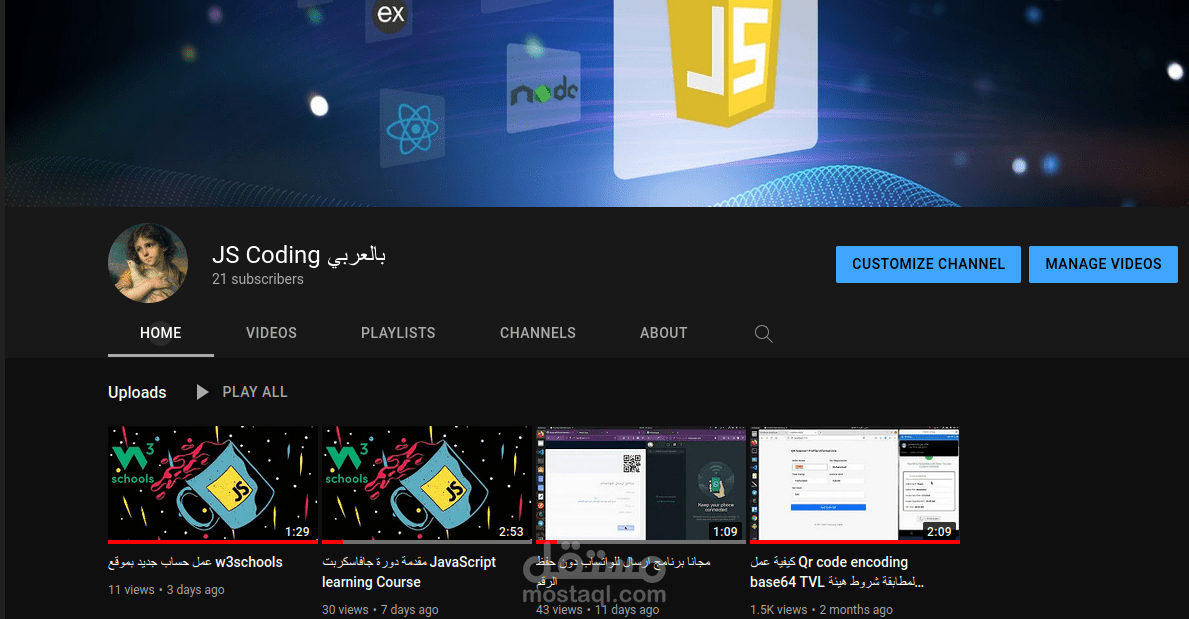Open the PLAYLISTS tab
Viewport: 1189px width, 619px height.
398,333
